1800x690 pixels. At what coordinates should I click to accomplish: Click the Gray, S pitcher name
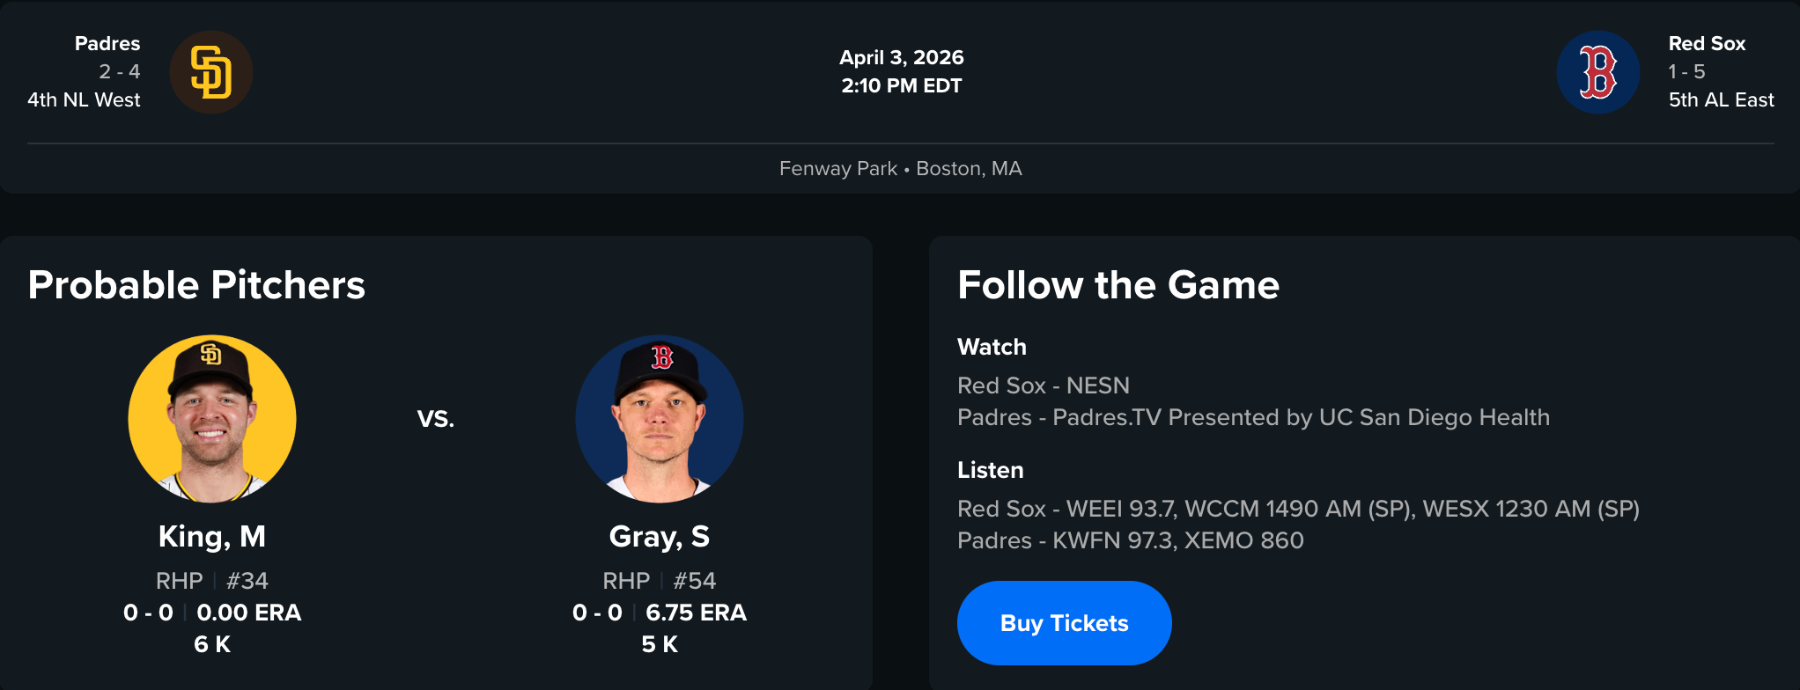(x=659, y=537)
